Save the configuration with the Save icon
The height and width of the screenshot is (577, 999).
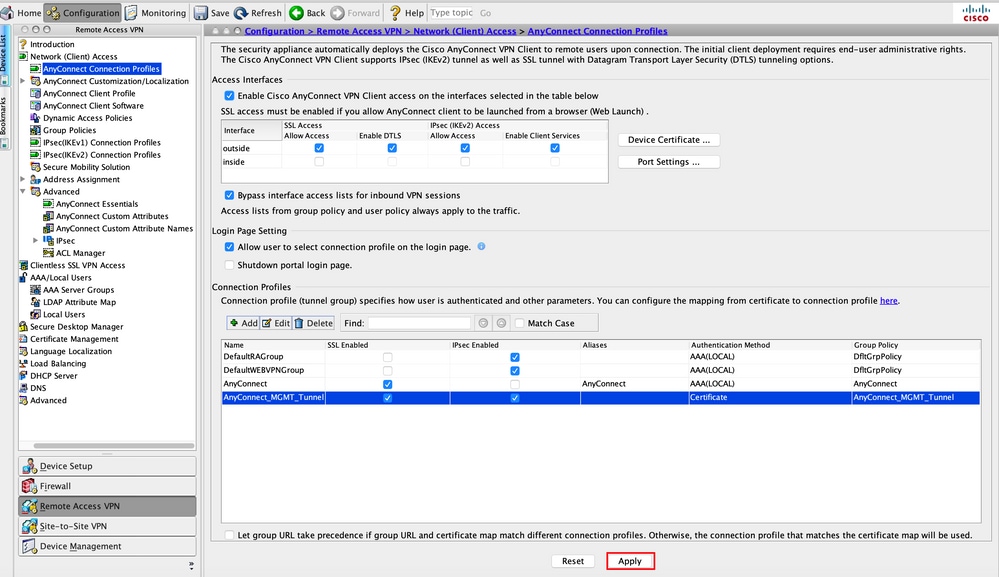click(212, 13)
